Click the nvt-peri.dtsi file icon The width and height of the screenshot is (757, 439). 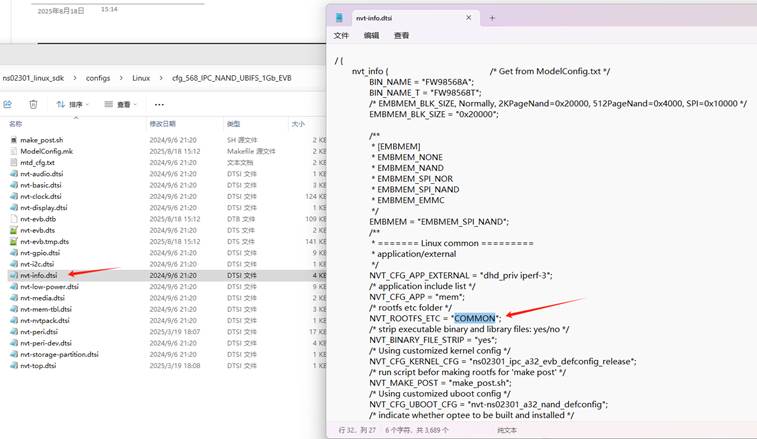tap(14, 332)
